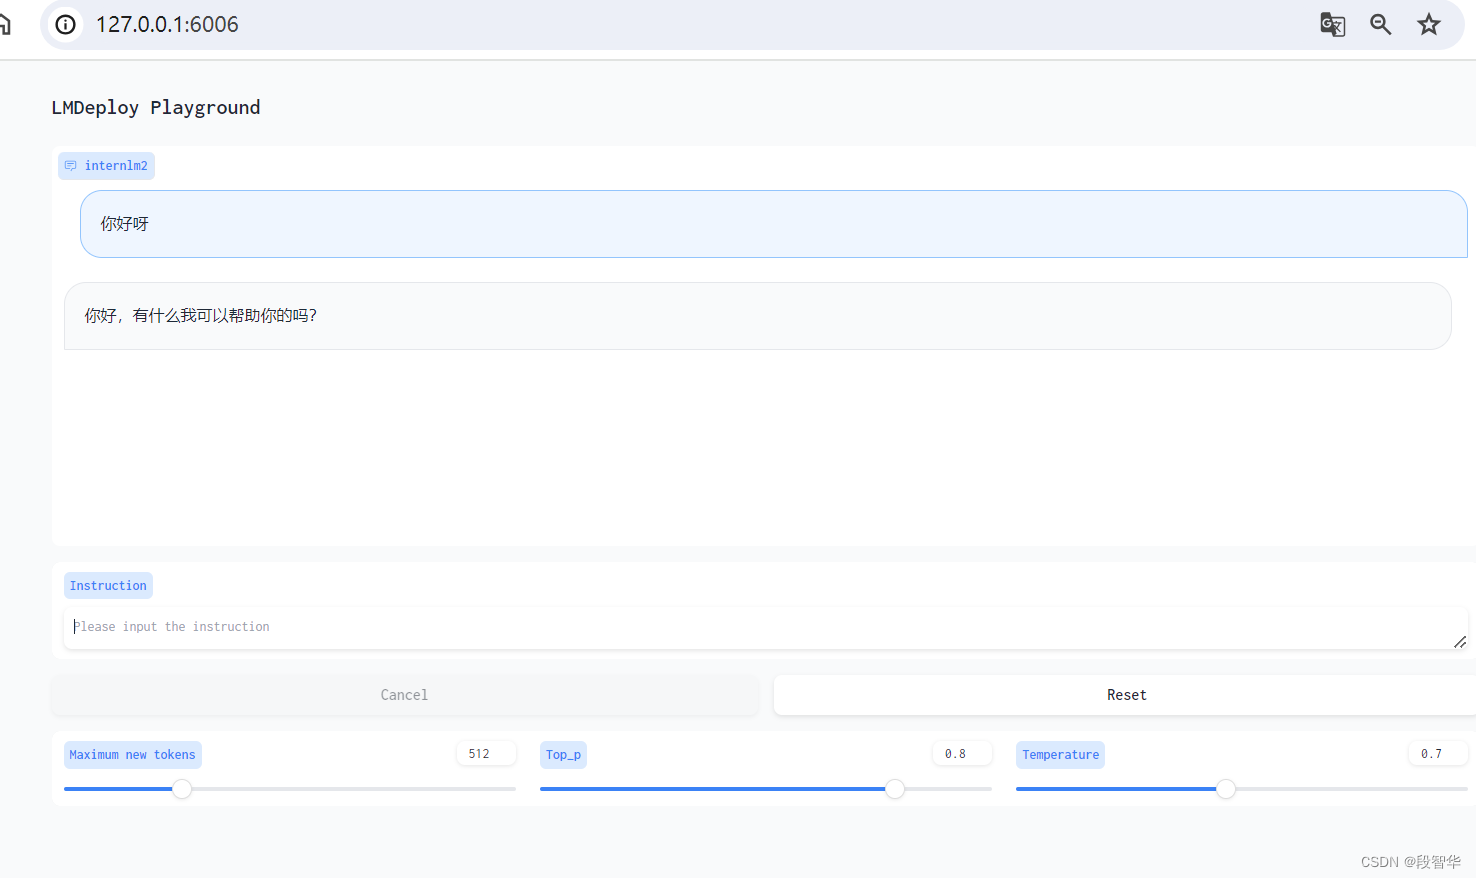Image resolution: width=1476 pixels, height=878 pixels.
Task: Click the LMDeploy Playground heading
Action: pos(156,107)
